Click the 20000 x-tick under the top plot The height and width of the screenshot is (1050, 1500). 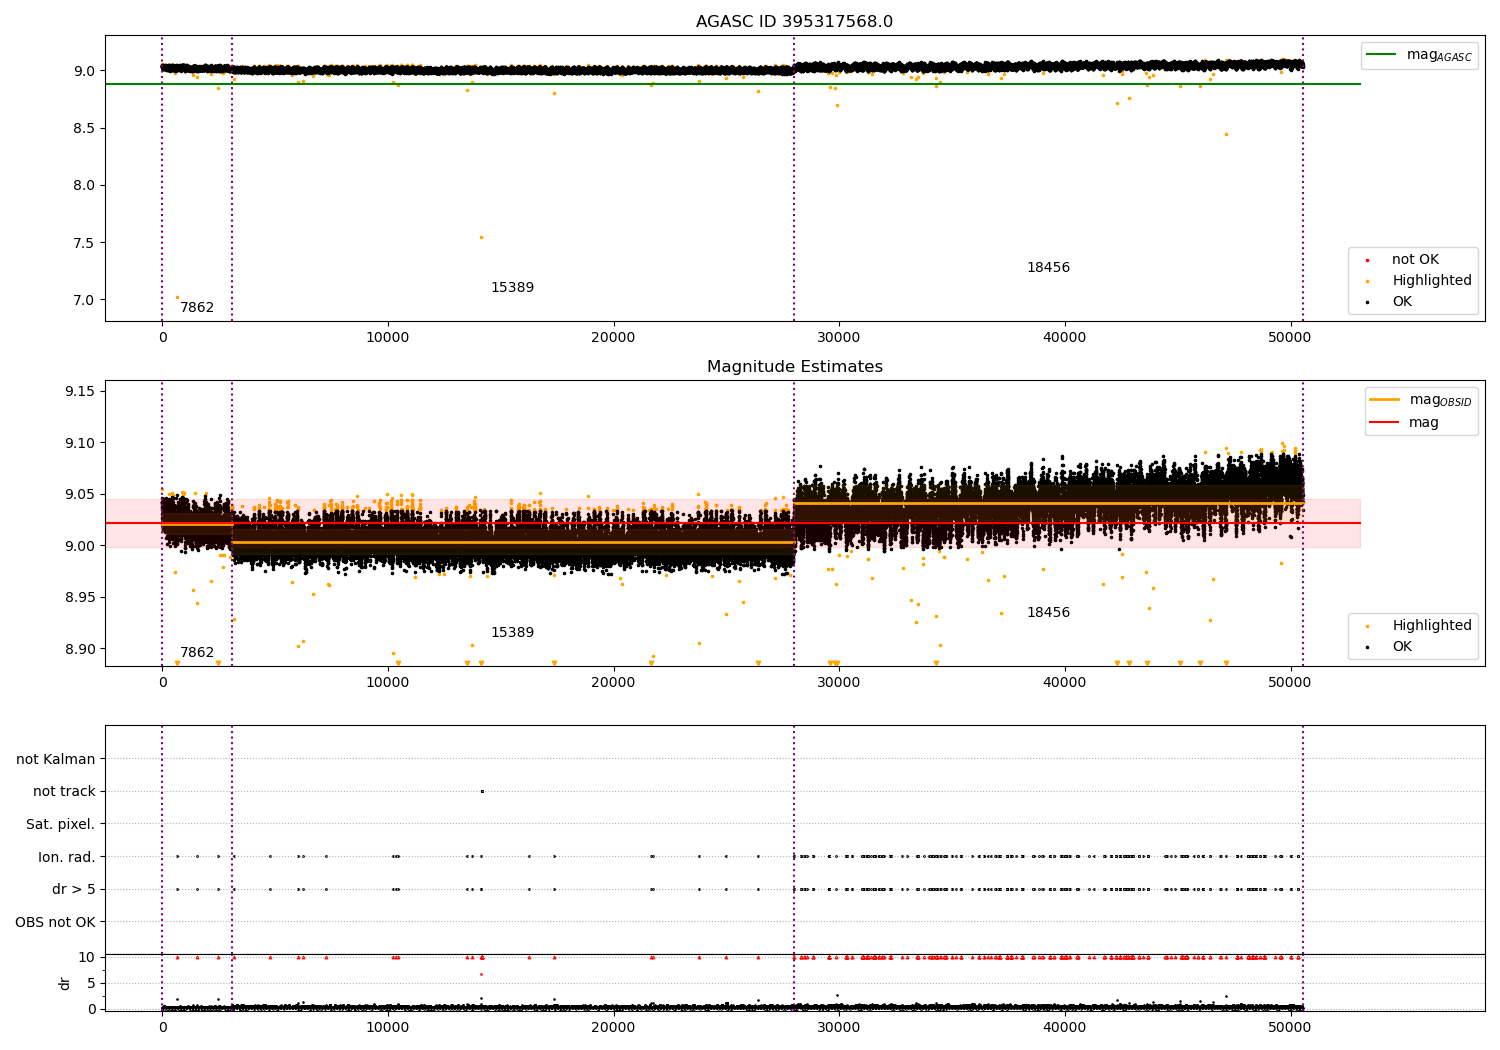(x=613, y=338)
